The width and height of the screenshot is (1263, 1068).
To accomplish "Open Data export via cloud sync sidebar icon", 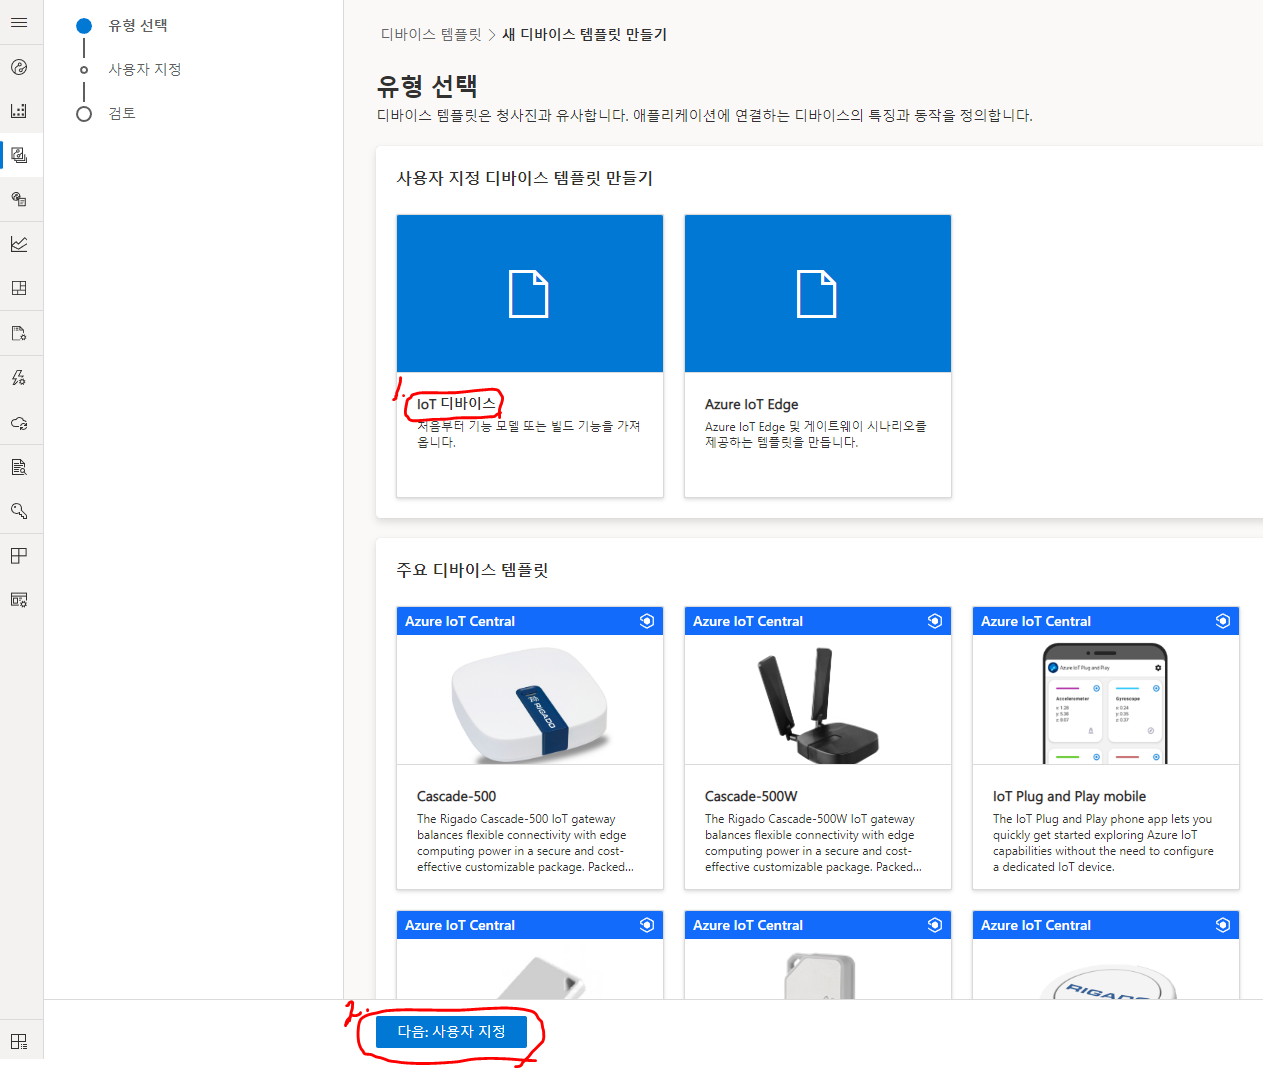I will (19, 423).
